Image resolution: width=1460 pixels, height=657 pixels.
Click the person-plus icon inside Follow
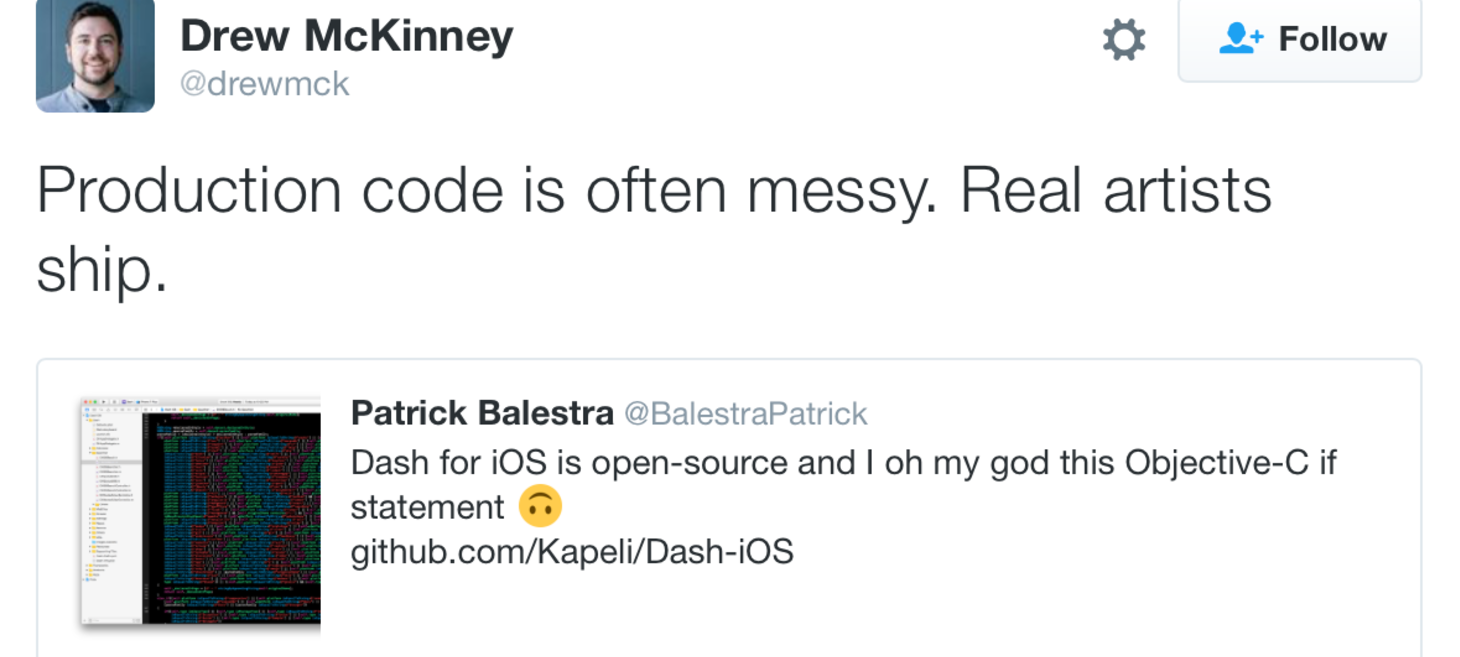(x=1241, y=39)
